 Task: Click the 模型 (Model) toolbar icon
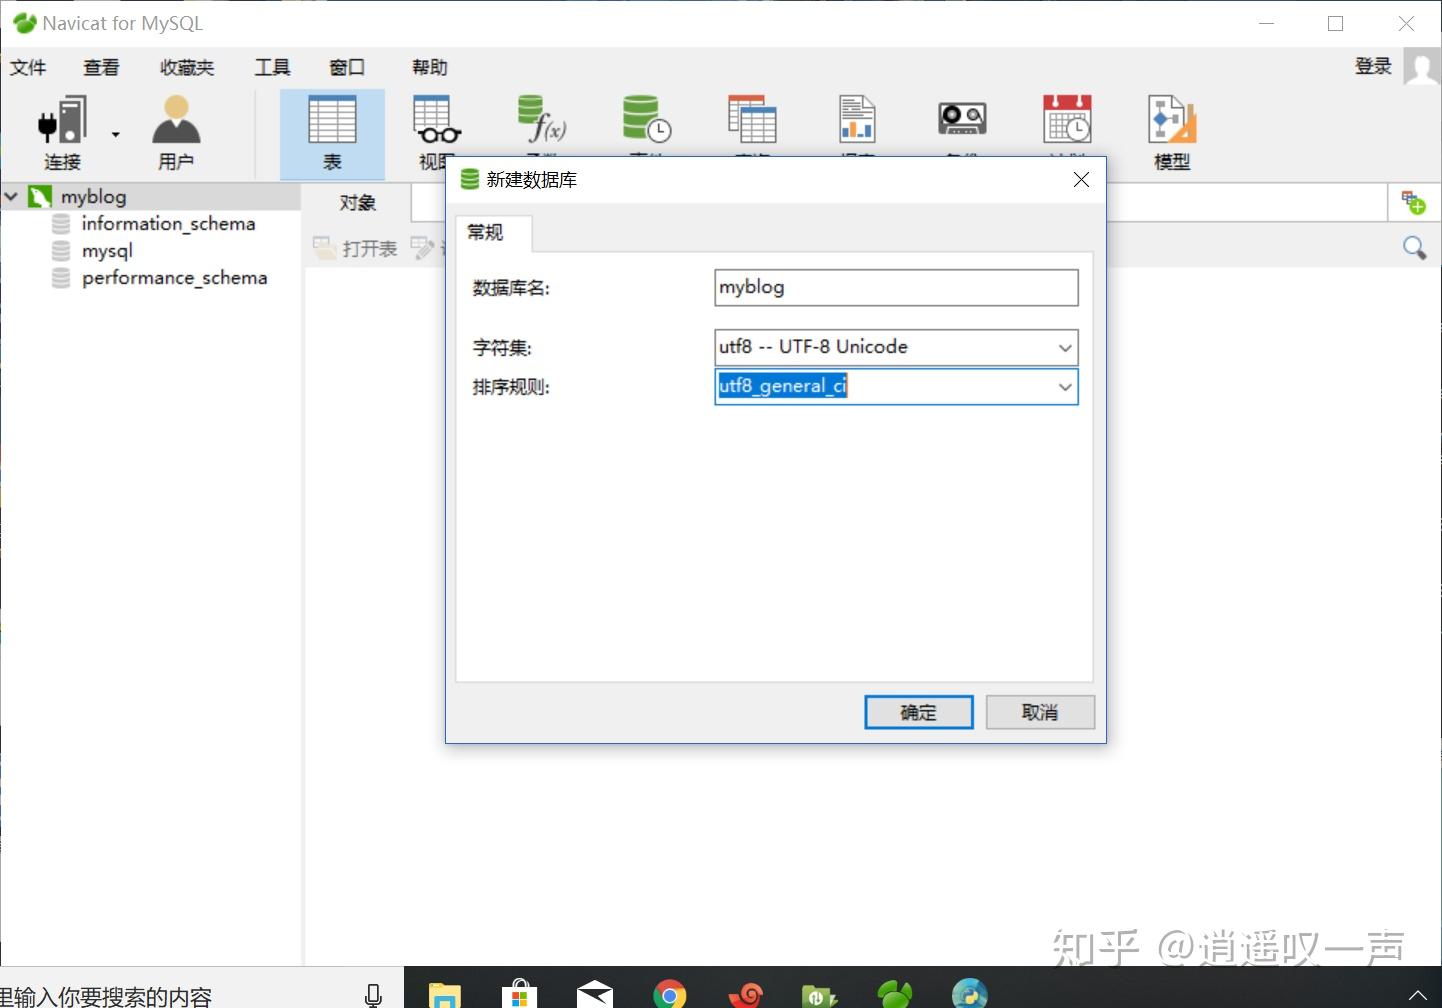1169,130
